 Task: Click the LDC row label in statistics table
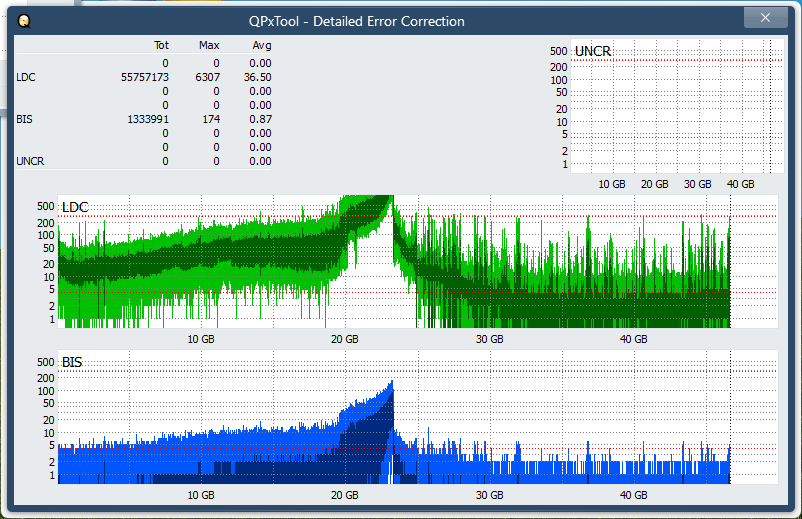point(26,77)
